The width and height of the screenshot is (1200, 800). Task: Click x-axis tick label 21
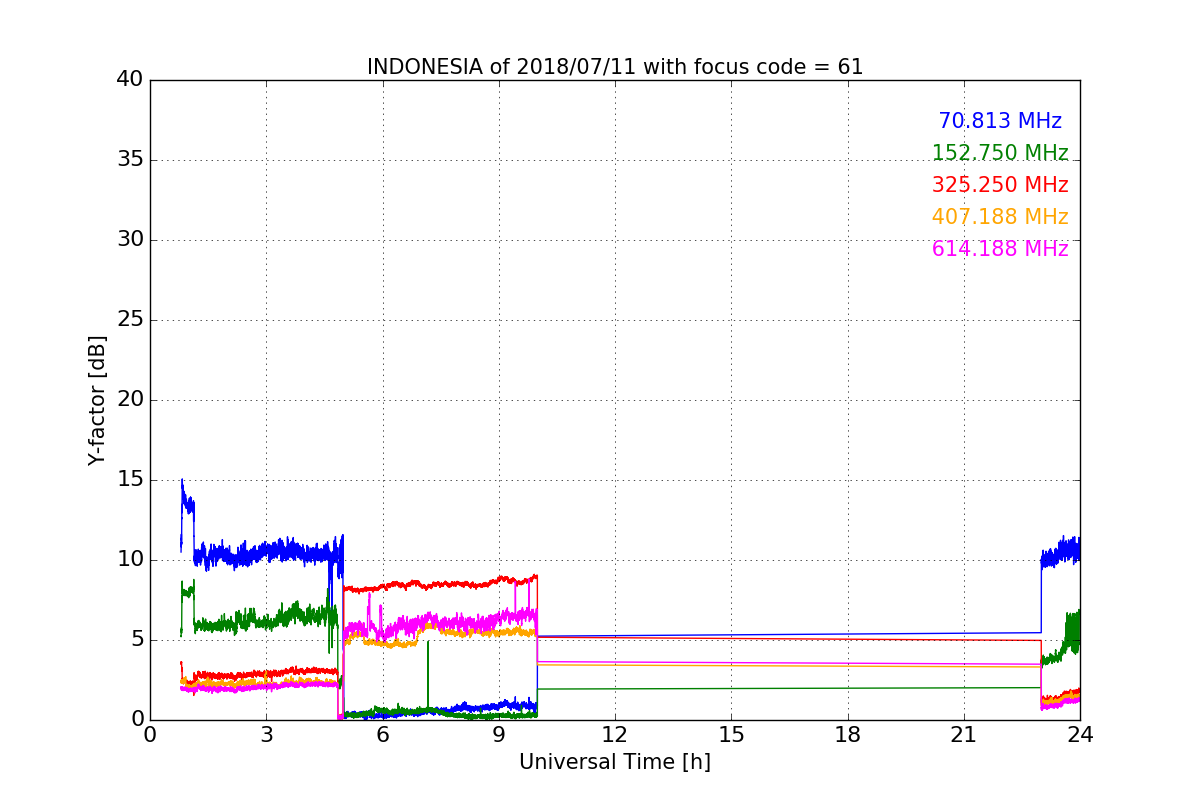[964, 734]
